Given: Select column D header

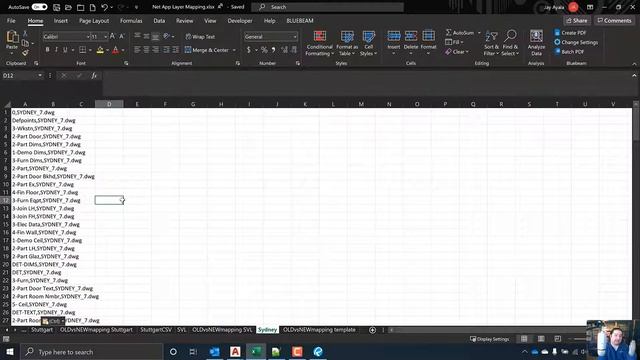Looking at the screenshot, I should [109, 104].
